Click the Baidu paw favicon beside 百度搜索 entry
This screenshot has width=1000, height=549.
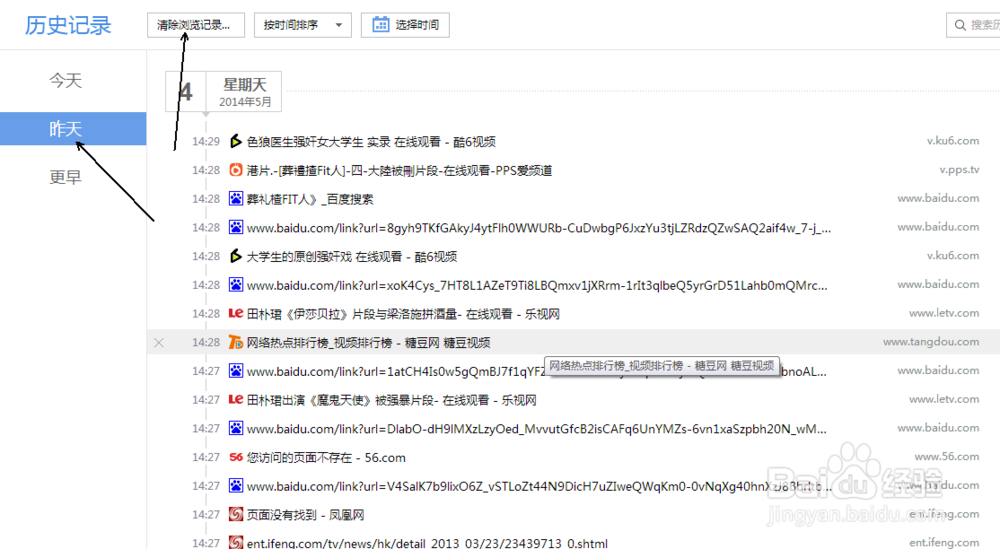(235, 198)
